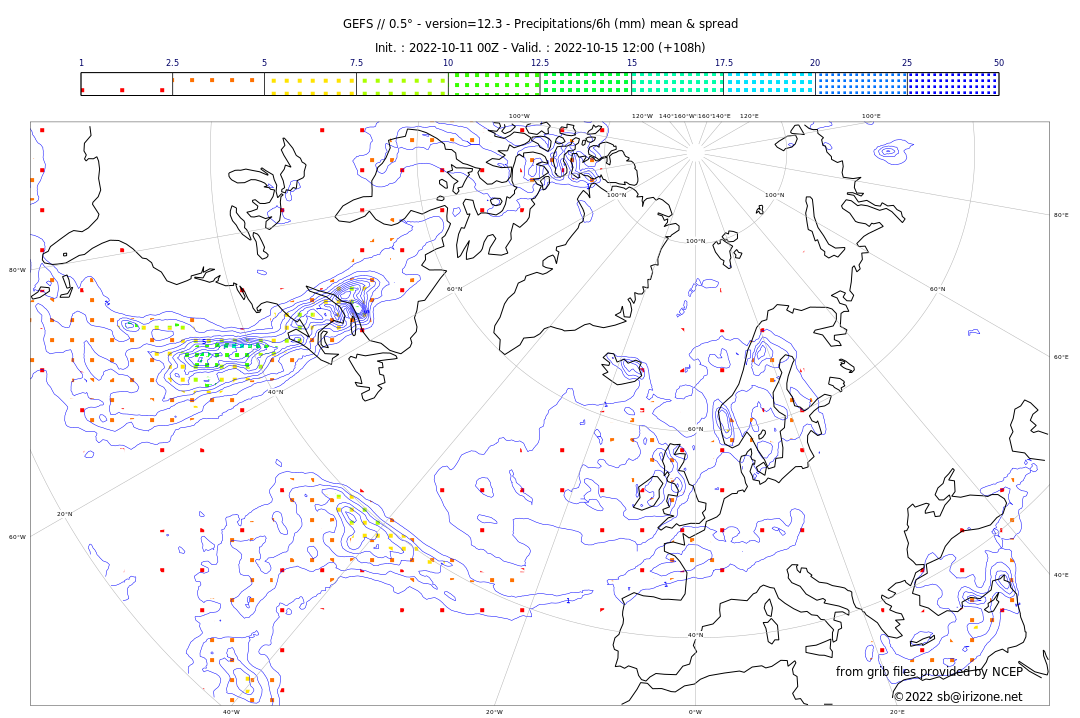
Task: Click the 40°W label below the map
Action: pyautogui.click(x=231, y=712)
